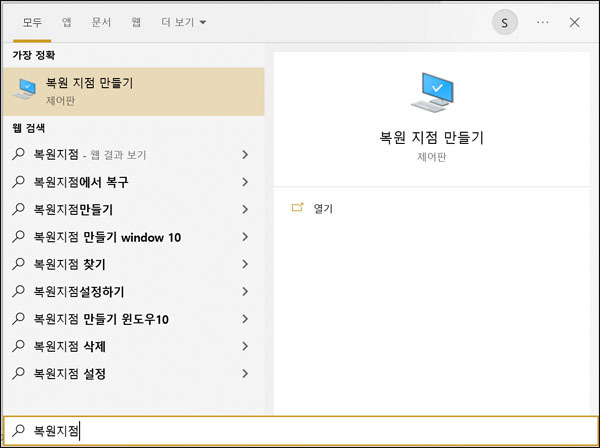Select web suggestion 복원지점설정하기
Viewport: 600px width, 448px height.
(x=133, y=292)
